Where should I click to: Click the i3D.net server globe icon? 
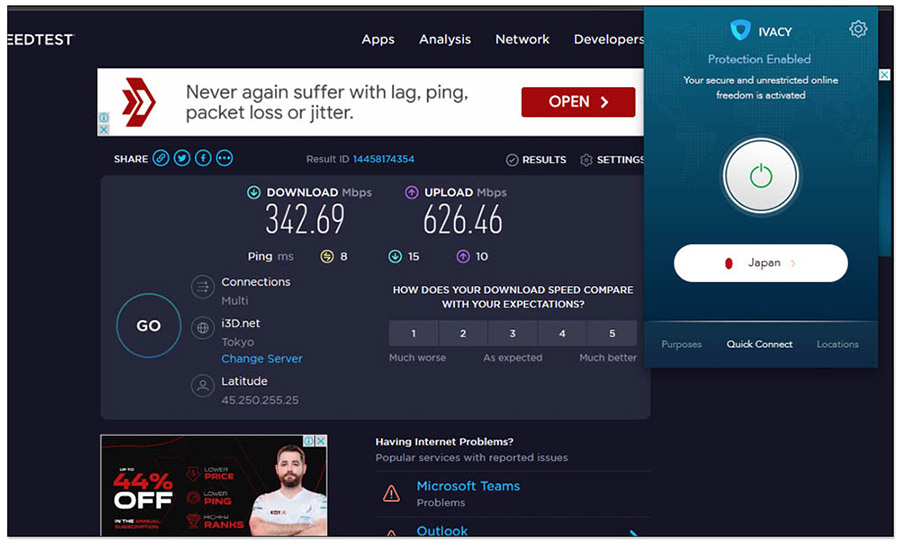pos(203,328)
